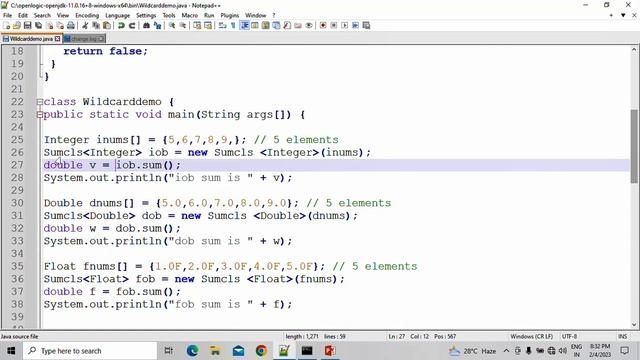This screenshot has width=640, height=360.
Task: Open the Language menu
Action: pos(118,16)
